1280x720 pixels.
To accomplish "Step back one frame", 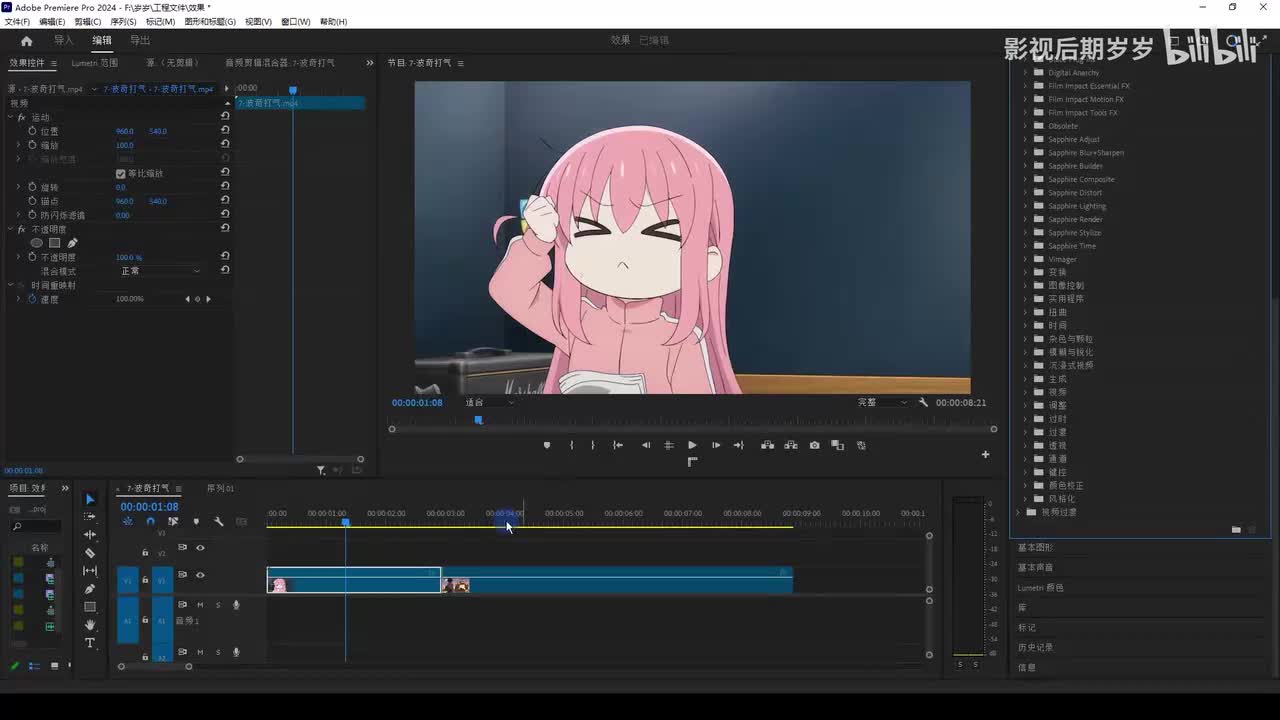I will pyautogui.click(x=646, y=445).
